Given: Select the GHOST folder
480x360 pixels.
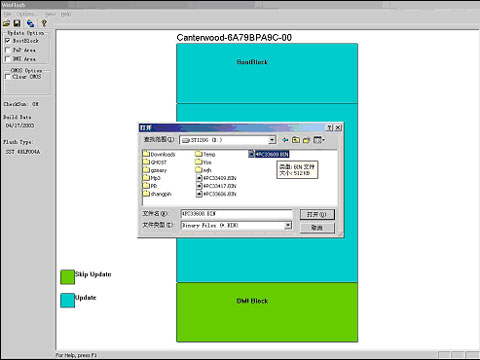Looking at the screenshot, I should point(155,162).
